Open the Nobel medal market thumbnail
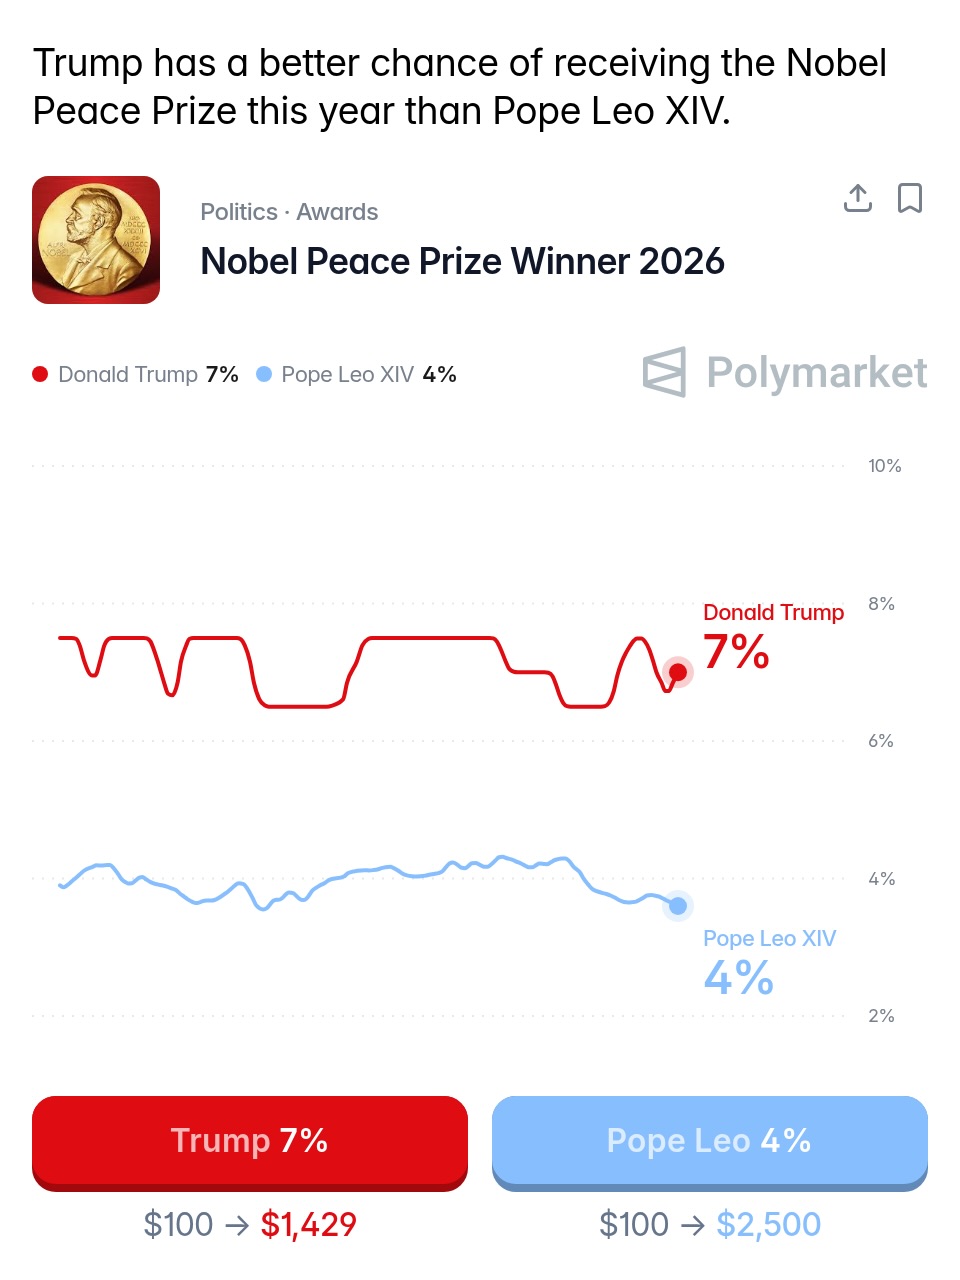960x1280 pixels. click(96, 240)
